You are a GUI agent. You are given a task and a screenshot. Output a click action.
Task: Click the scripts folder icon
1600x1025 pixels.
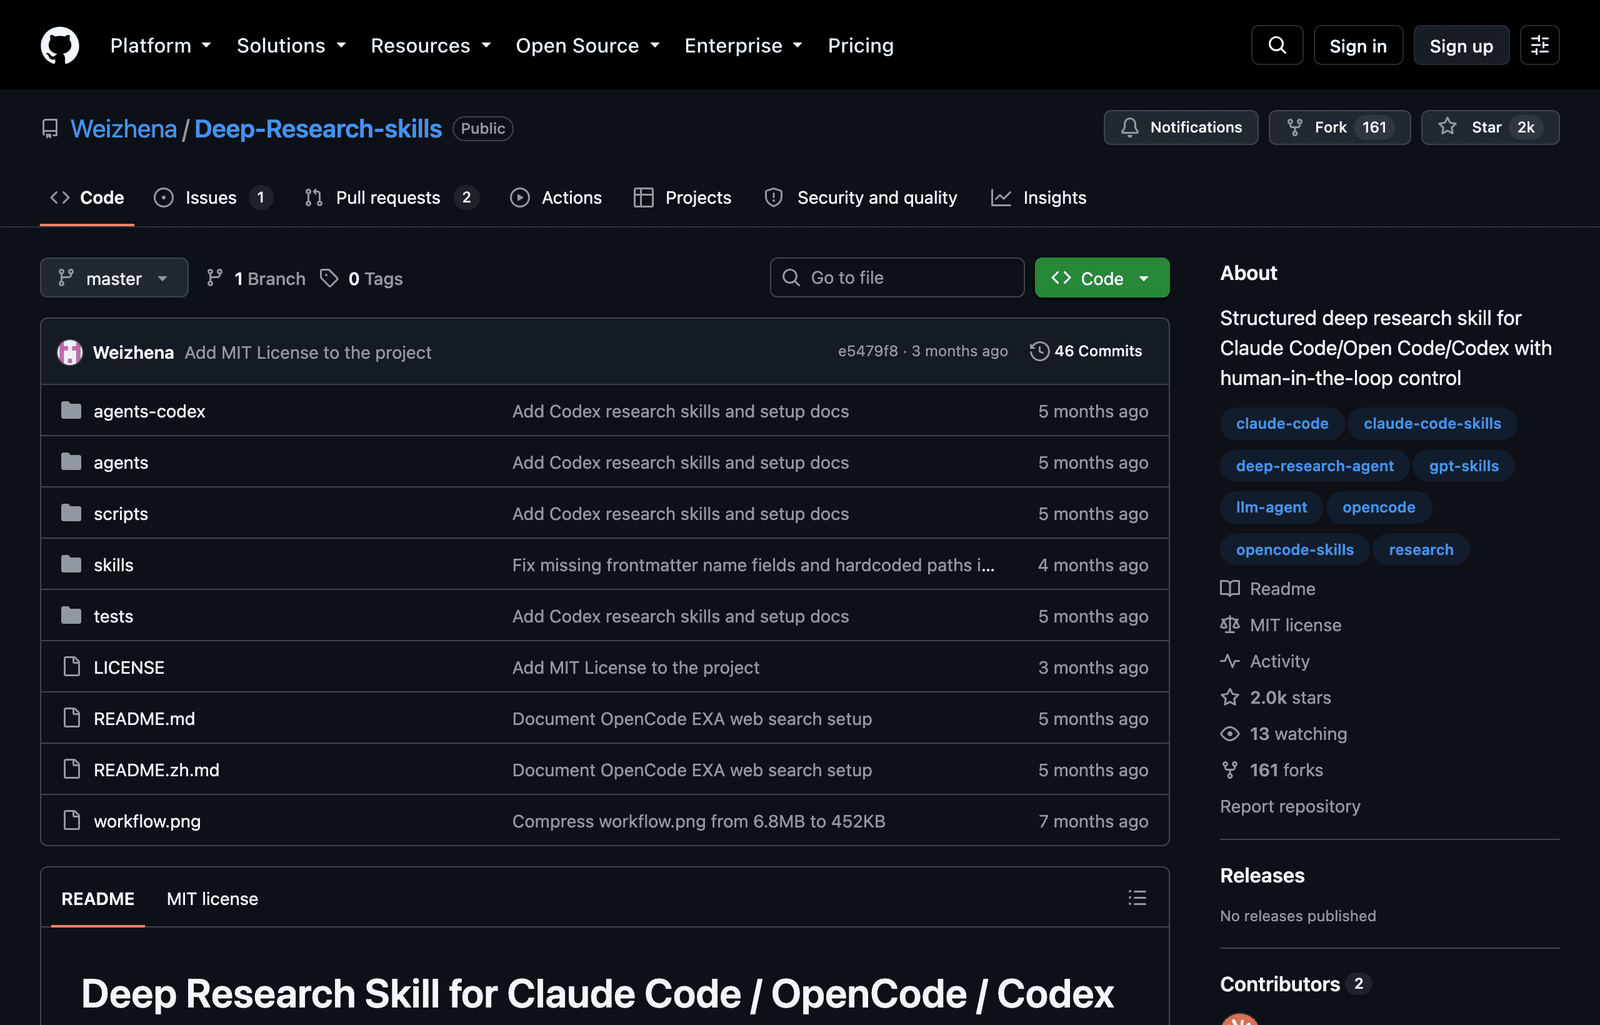(71, 513)
